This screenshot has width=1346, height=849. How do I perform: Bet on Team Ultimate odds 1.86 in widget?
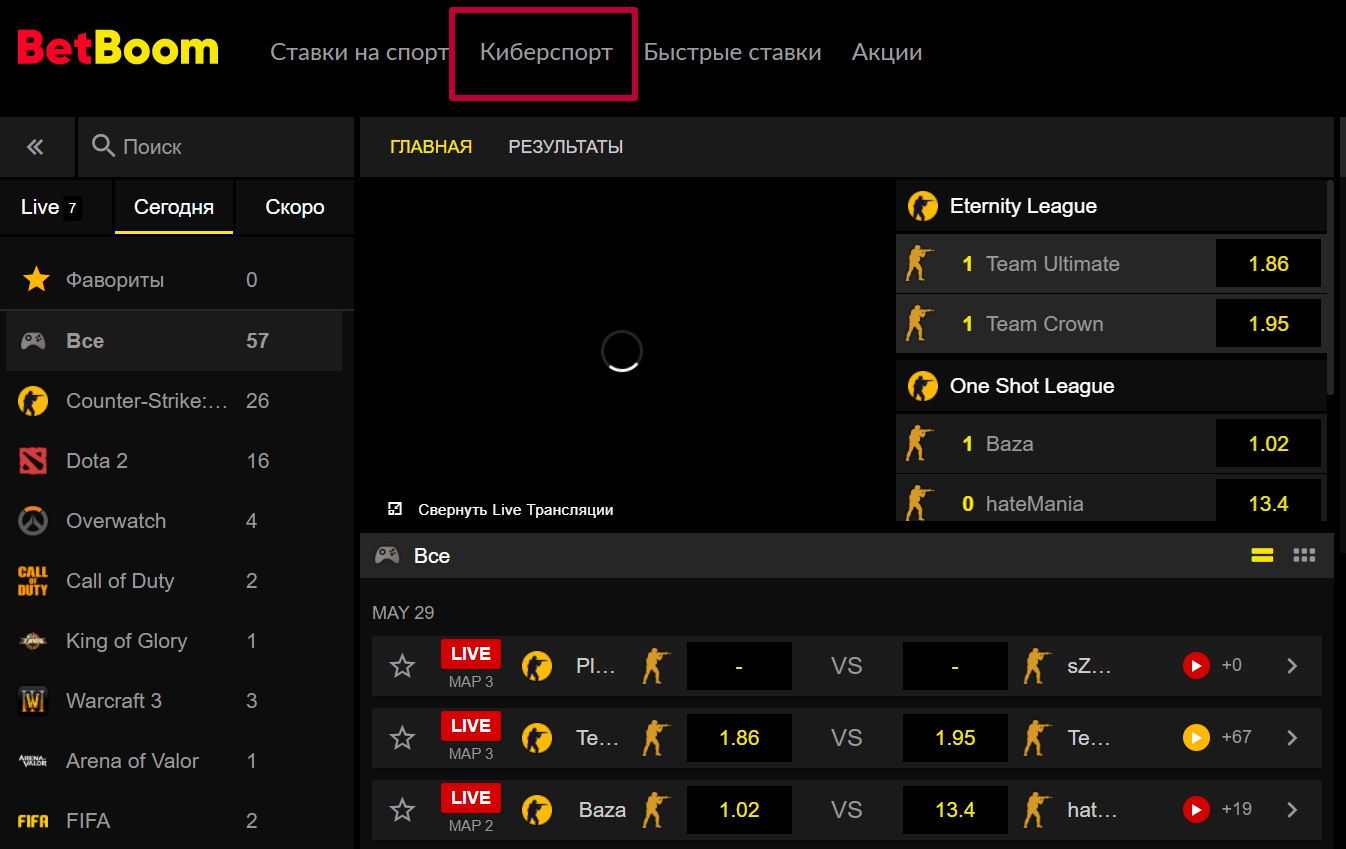click(x=1268, y=264)
